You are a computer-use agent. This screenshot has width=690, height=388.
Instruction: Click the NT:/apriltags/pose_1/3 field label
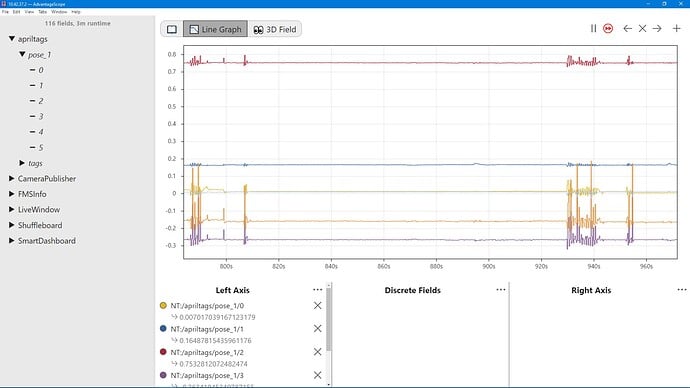[x=207, y=376]
